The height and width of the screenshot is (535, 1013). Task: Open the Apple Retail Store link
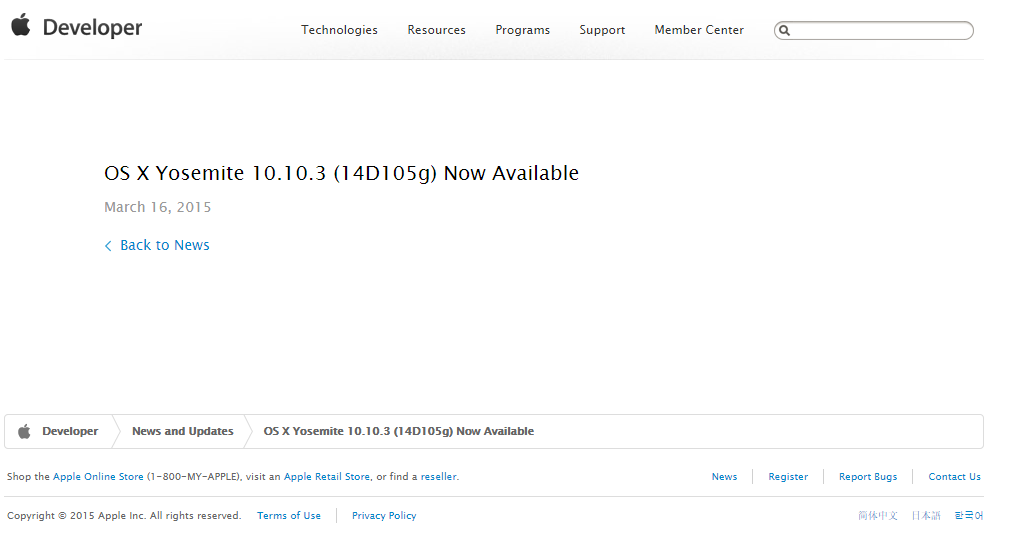point(327,477)
